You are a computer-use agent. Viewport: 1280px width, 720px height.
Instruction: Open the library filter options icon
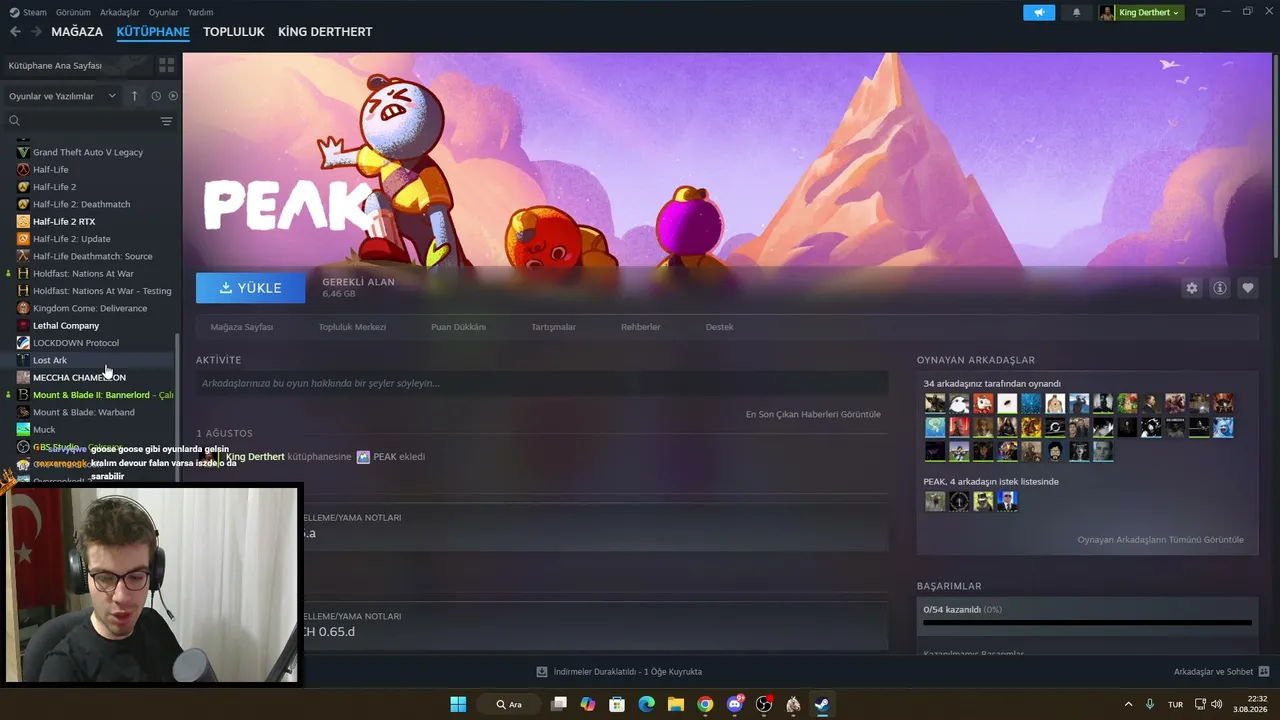pyautogui.click(x=166, y=121)
